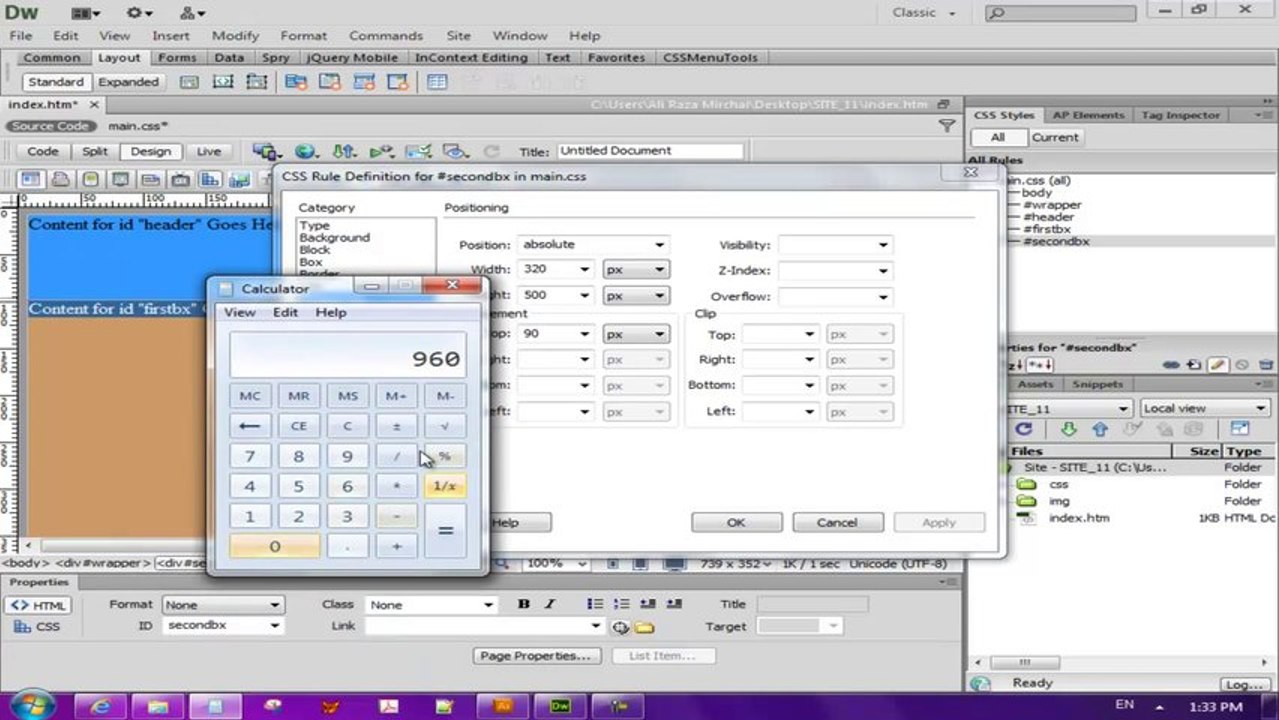Toggle Code view
This screenshot has height=720, width=1279.
43,152
